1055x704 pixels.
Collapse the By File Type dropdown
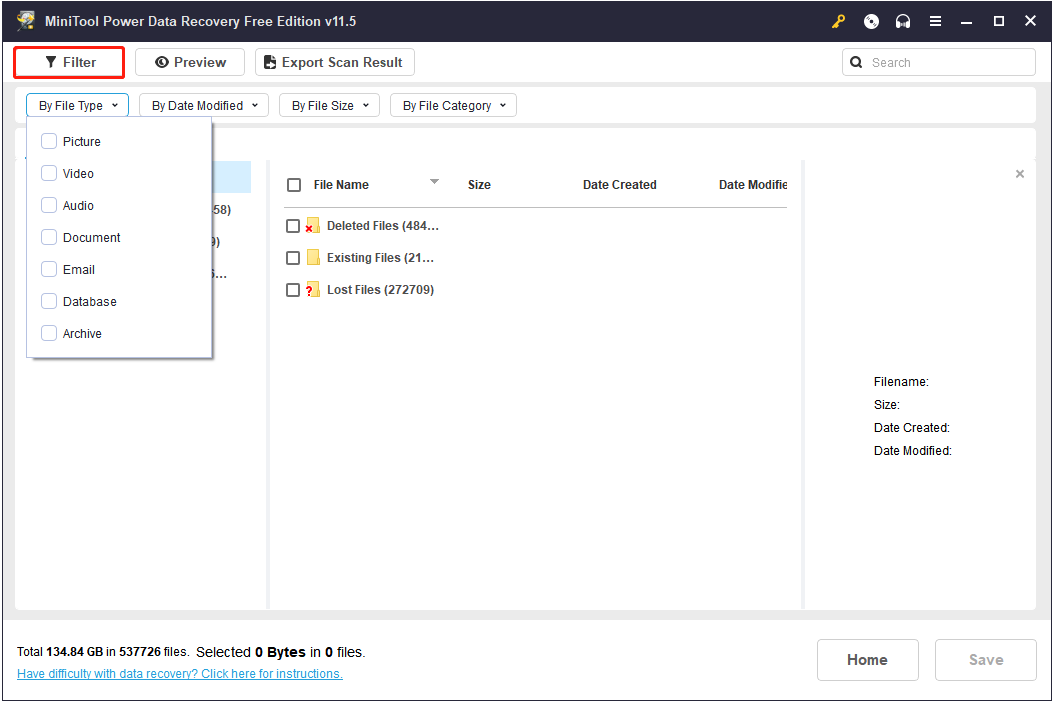(77, 106)
